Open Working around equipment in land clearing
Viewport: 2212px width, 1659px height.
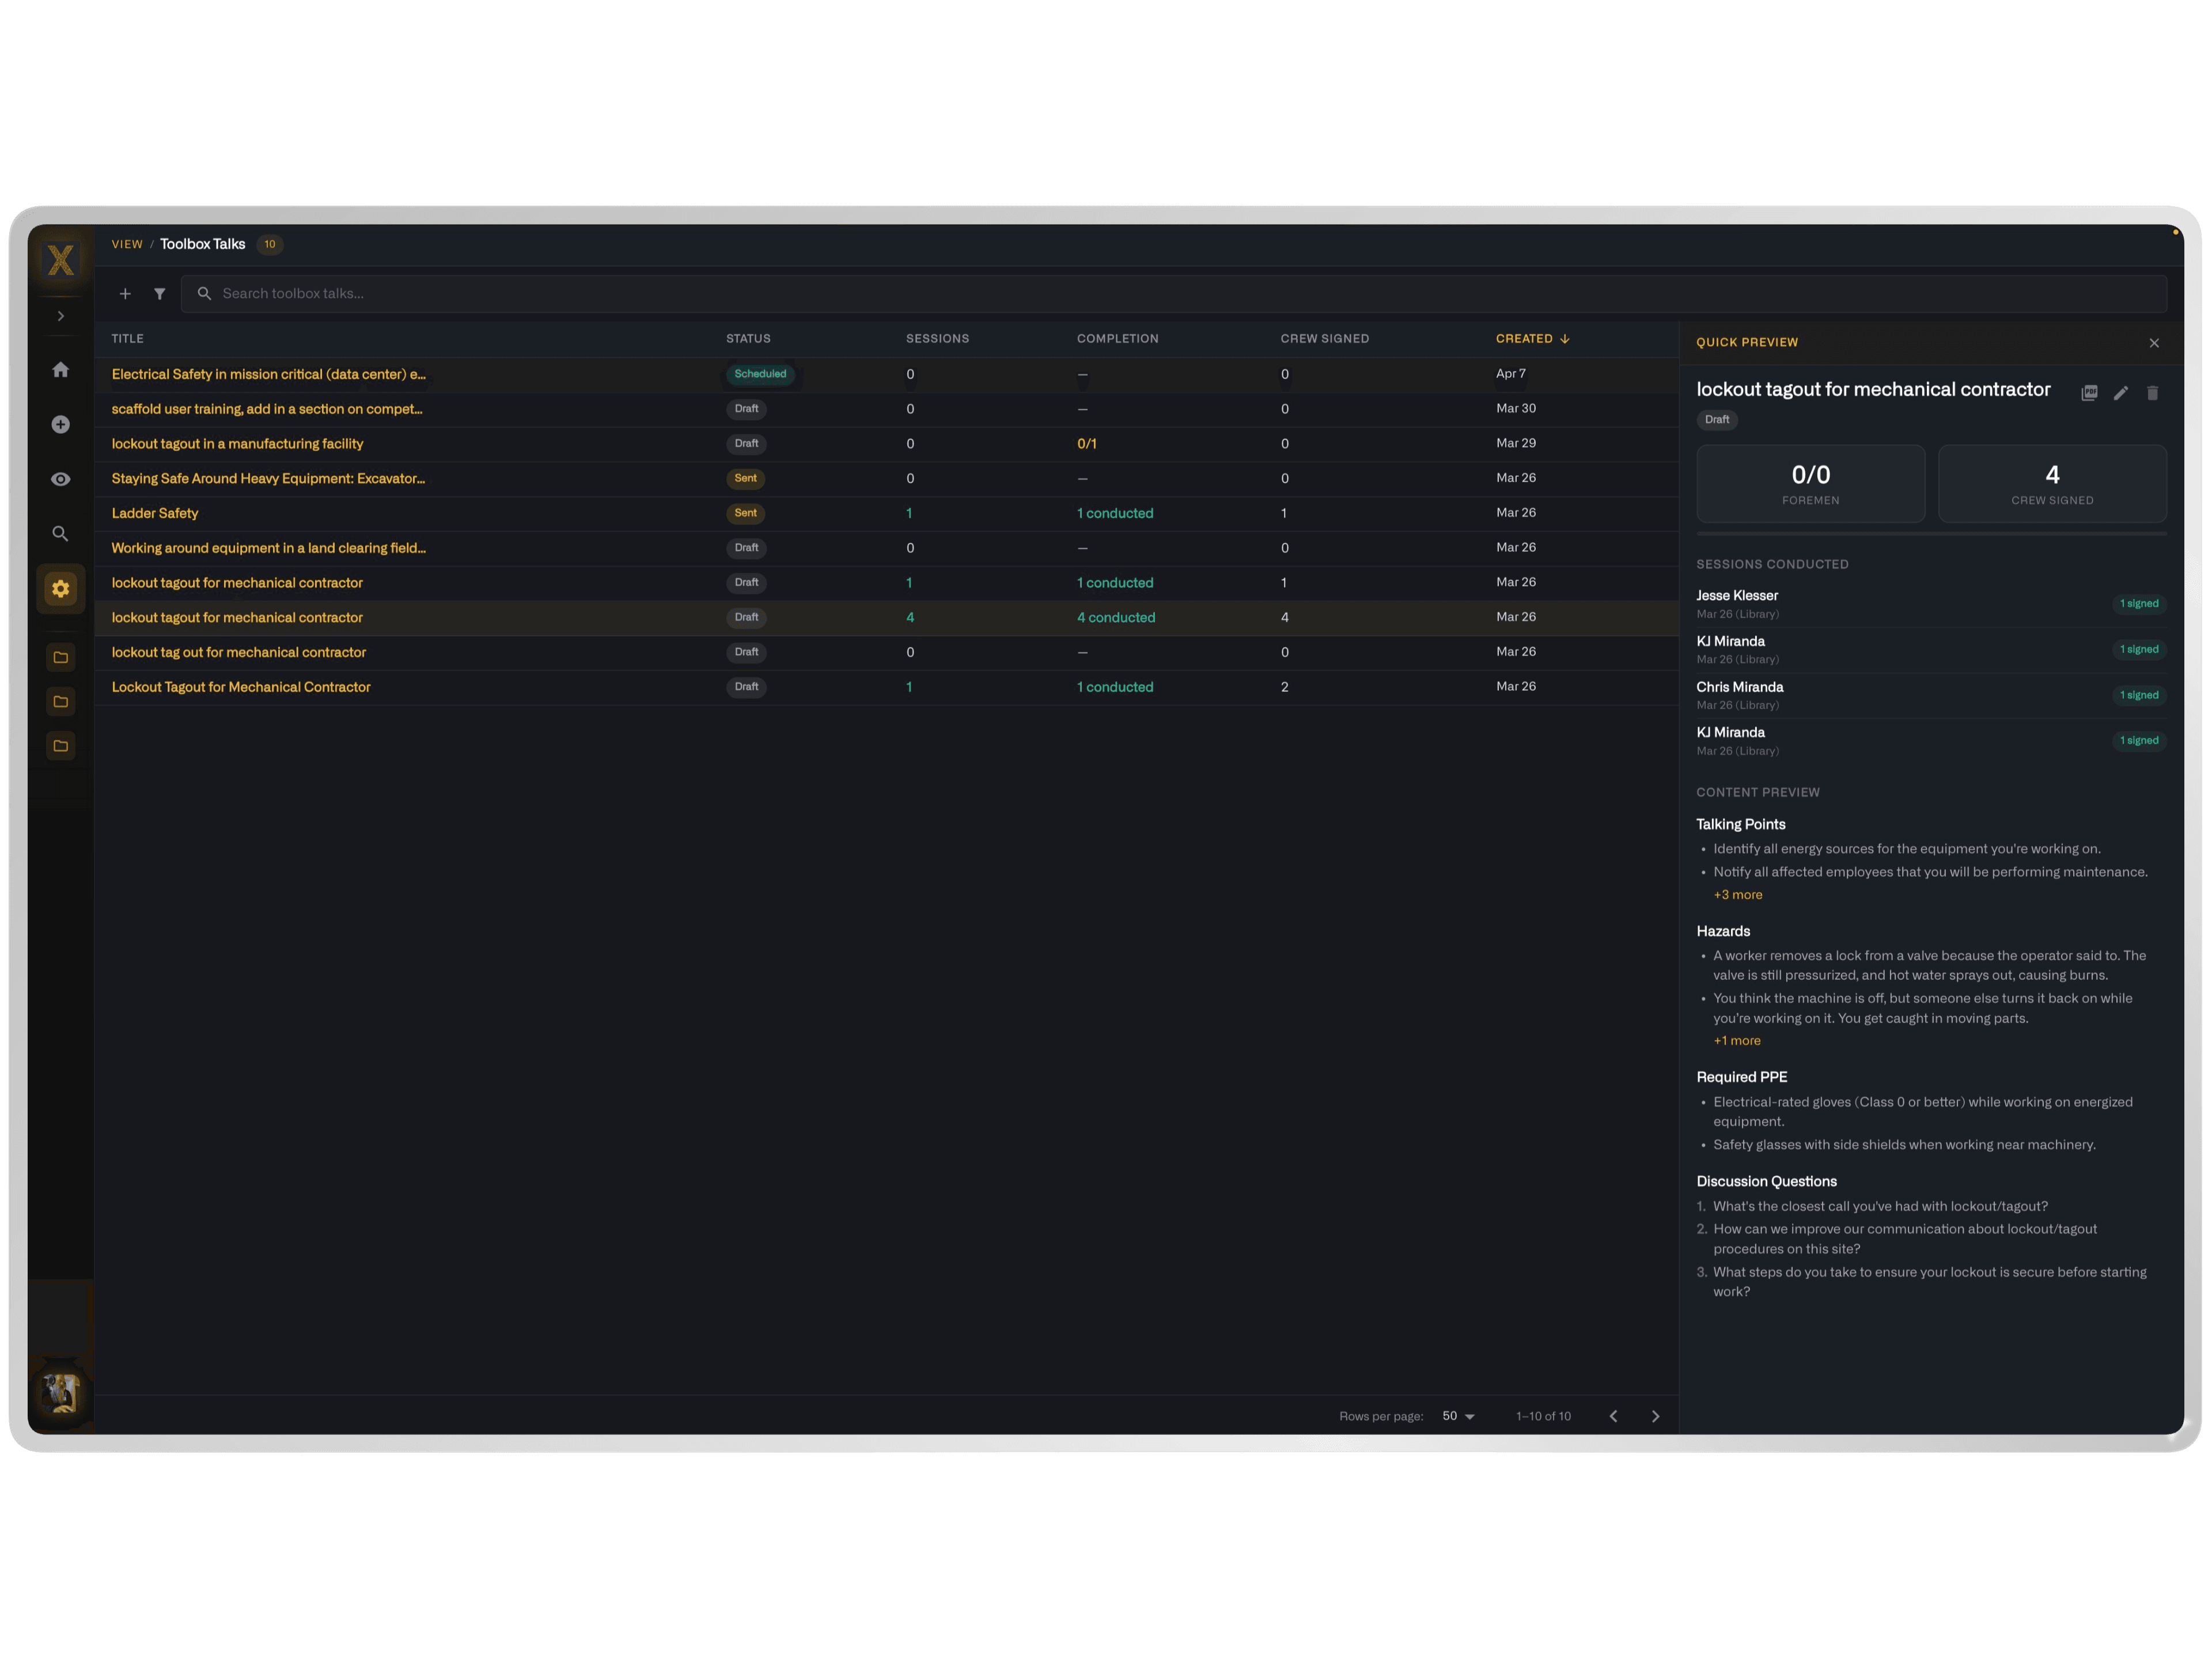[x=268, y=548]
